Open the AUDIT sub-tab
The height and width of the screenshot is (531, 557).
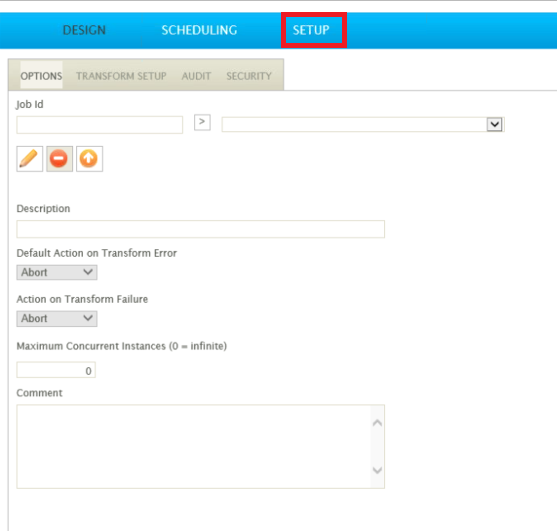click(196, 76)
